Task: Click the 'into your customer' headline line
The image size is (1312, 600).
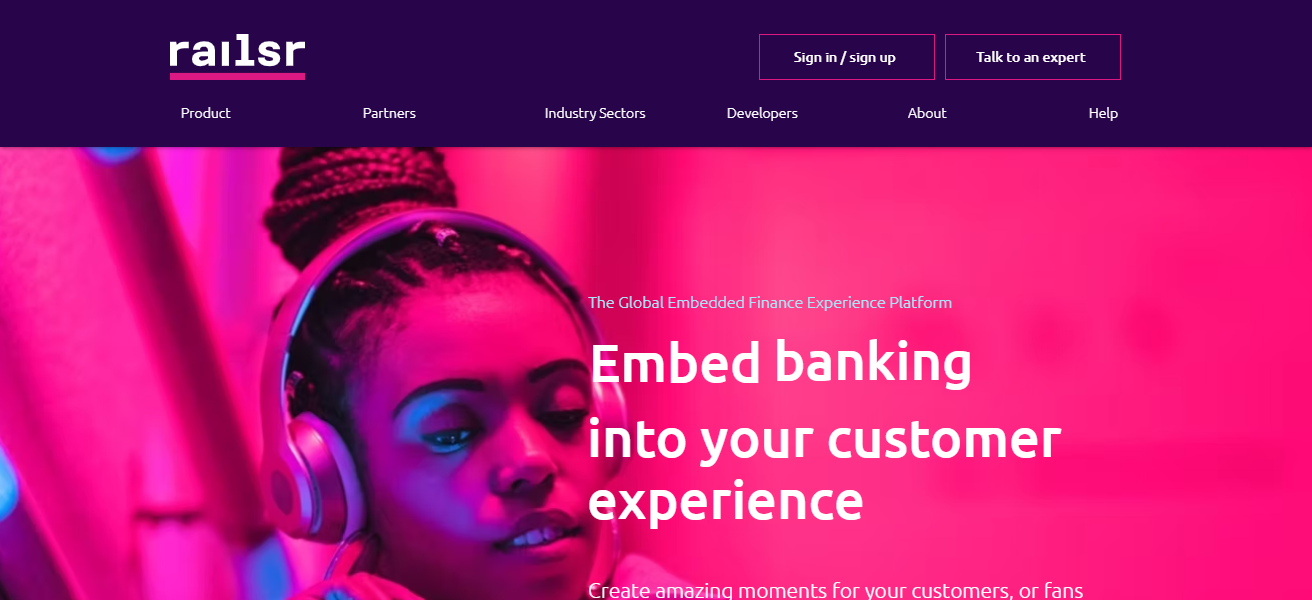Action: pos(826,439)
